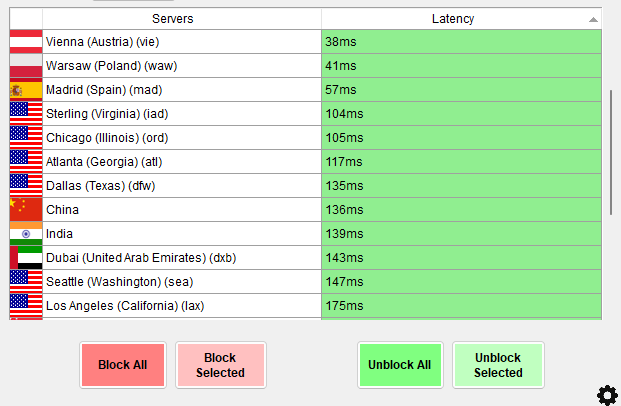
Task: Click the 135ms latency cell
Action: click(x=461, y=185)
